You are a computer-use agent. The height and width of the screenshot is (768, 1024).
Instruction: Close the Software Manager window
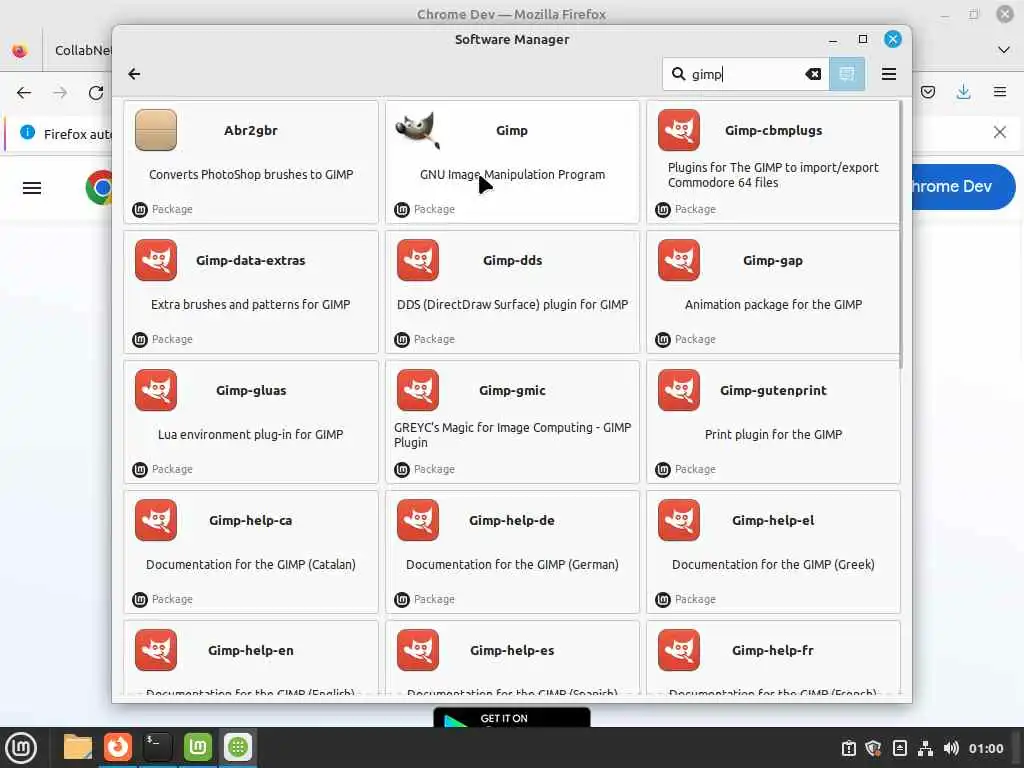(x=893, y=39)
